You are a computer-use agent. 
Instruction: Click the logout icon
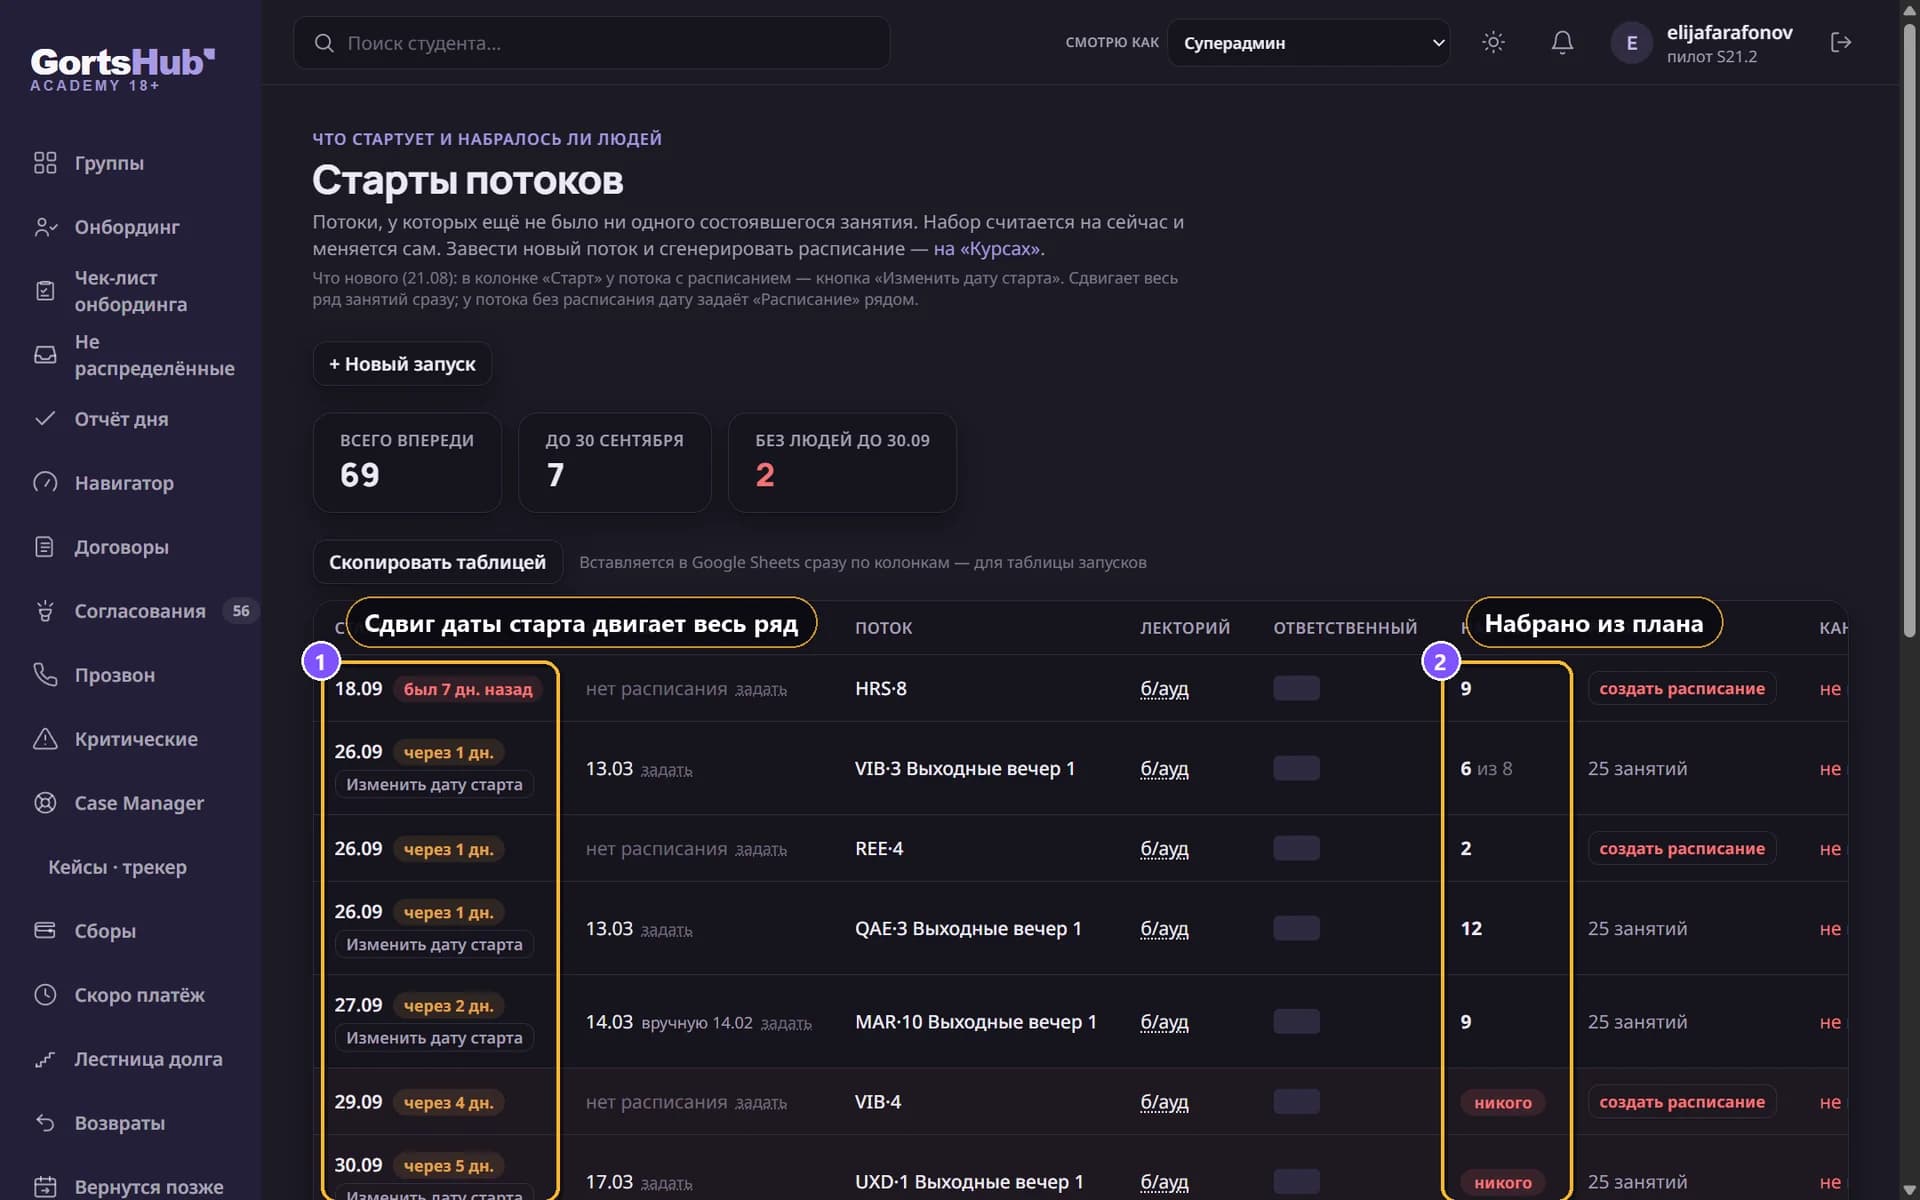point(1840,42)
